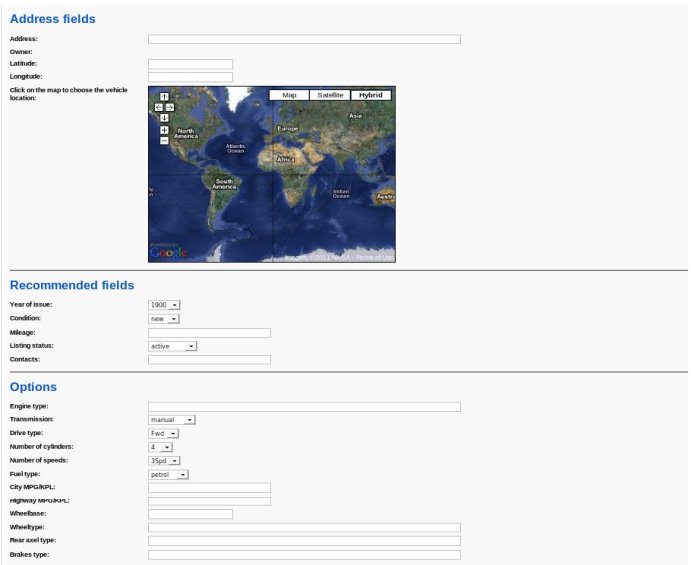The image size is (691, 565).
Task: Click the Google logo on the map
Action: pyautogui.click(x=169, y=252)
